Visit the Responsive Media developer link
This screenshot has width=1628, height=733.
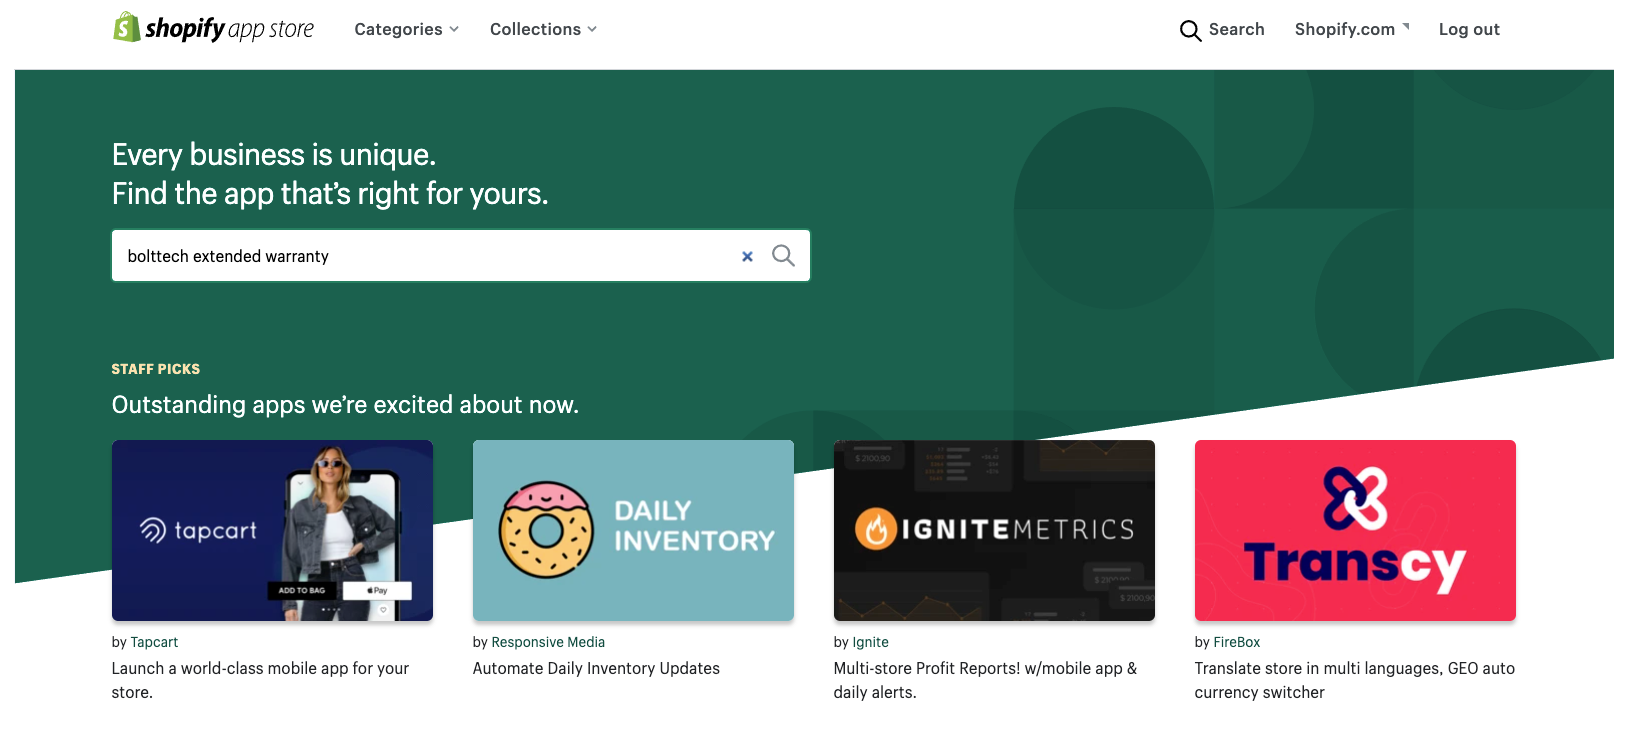click(x=548, y=642)
